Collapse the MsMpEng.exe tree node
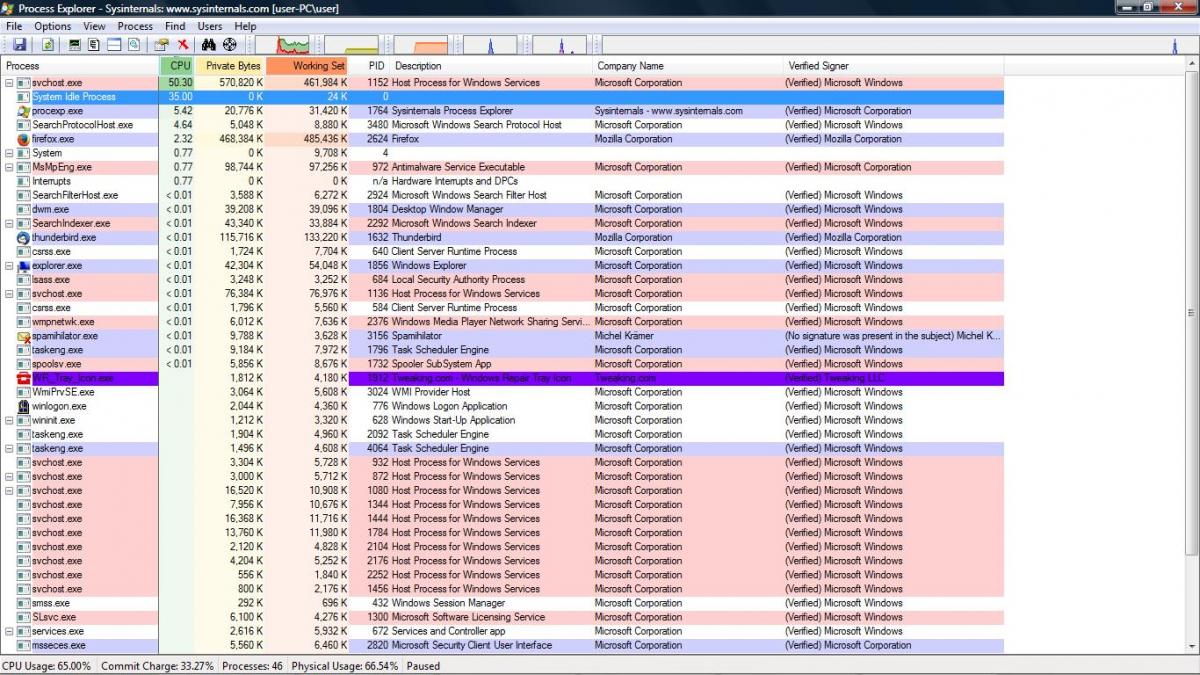This screenshot has width=1200, height=675. point(9,167)
